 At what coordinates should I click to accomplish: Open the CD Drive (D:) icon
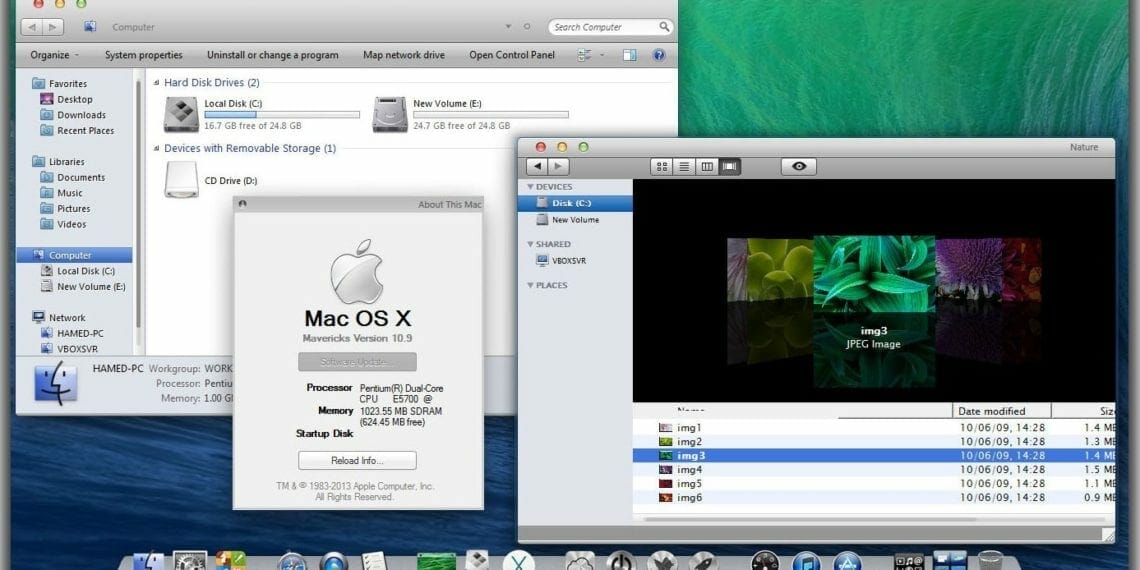pos(181,180)
